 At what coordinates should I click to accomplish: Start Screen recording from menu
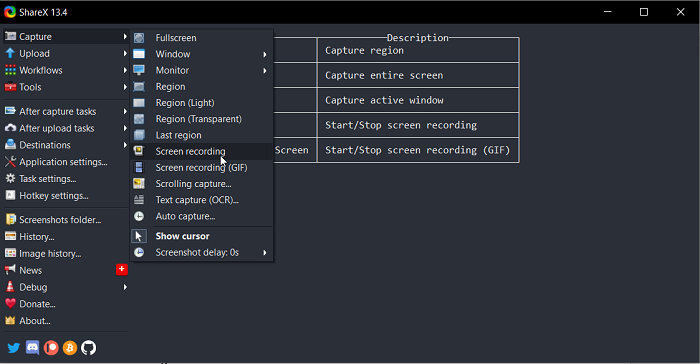[202, 151]
